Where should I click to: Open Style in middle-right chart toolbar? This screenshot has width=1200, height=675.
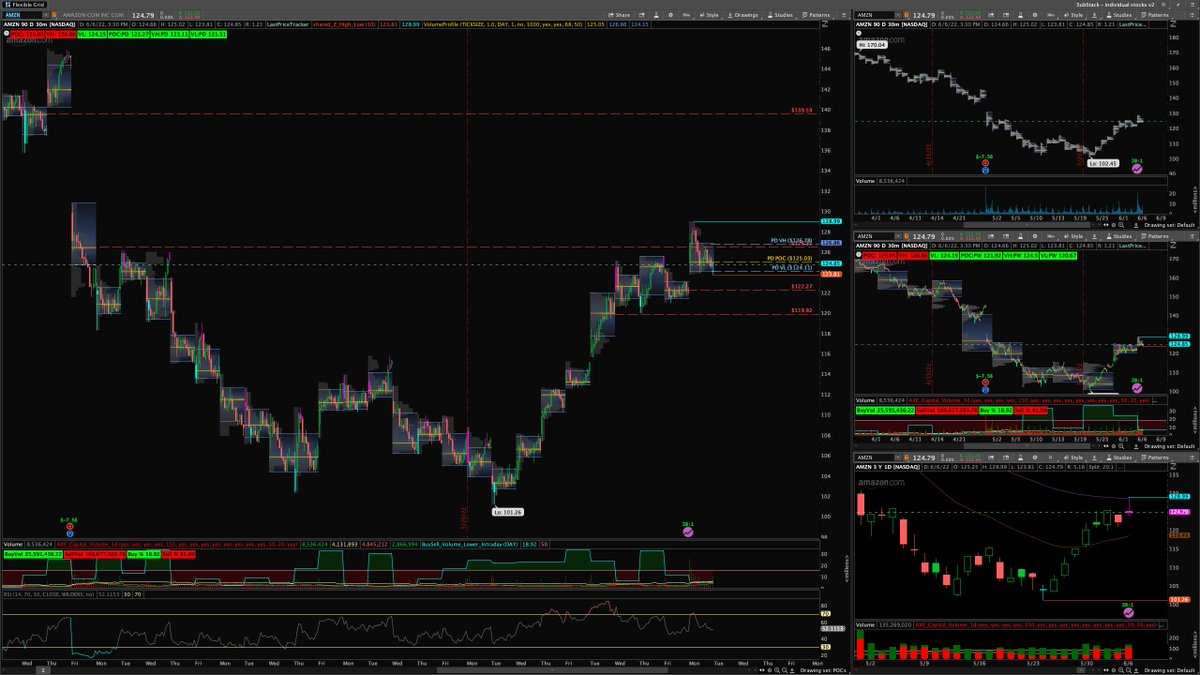[1073, 236]
